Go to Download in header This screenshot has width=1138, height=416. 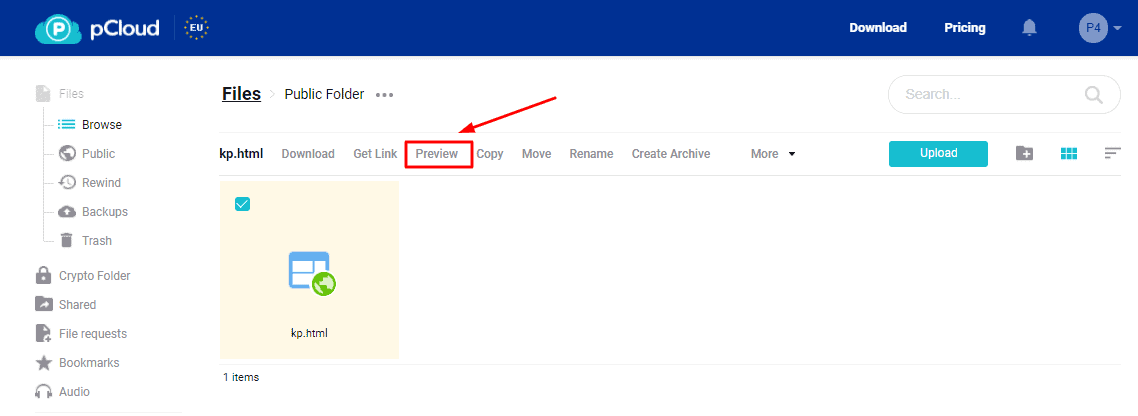point(878,28)
